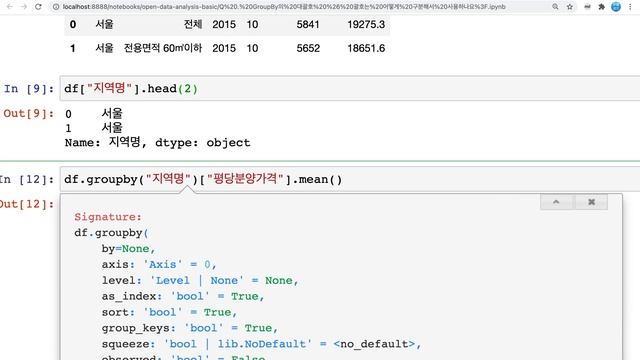Image resolution: width=640 pixels, height=360 pixels.
Task: Open the zoom magnifier in address bar
Action: click(555, 7)
